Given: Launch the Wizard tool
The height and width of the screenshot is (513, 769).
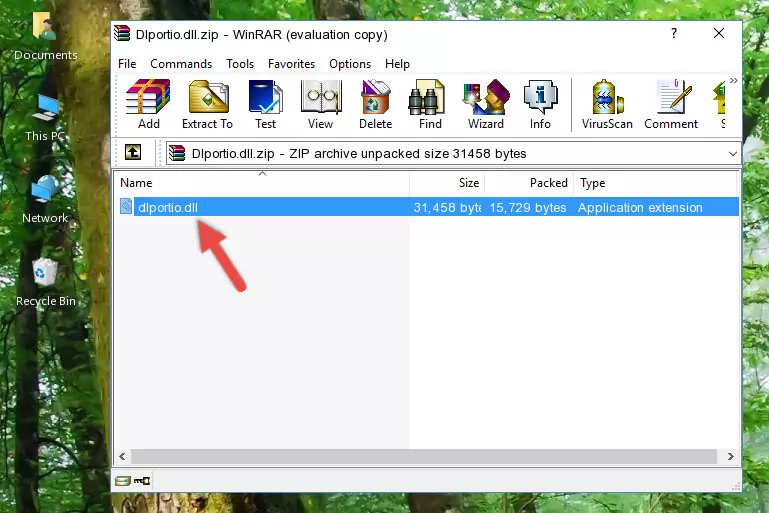Looking at the screenshot, I should [486, 104].
